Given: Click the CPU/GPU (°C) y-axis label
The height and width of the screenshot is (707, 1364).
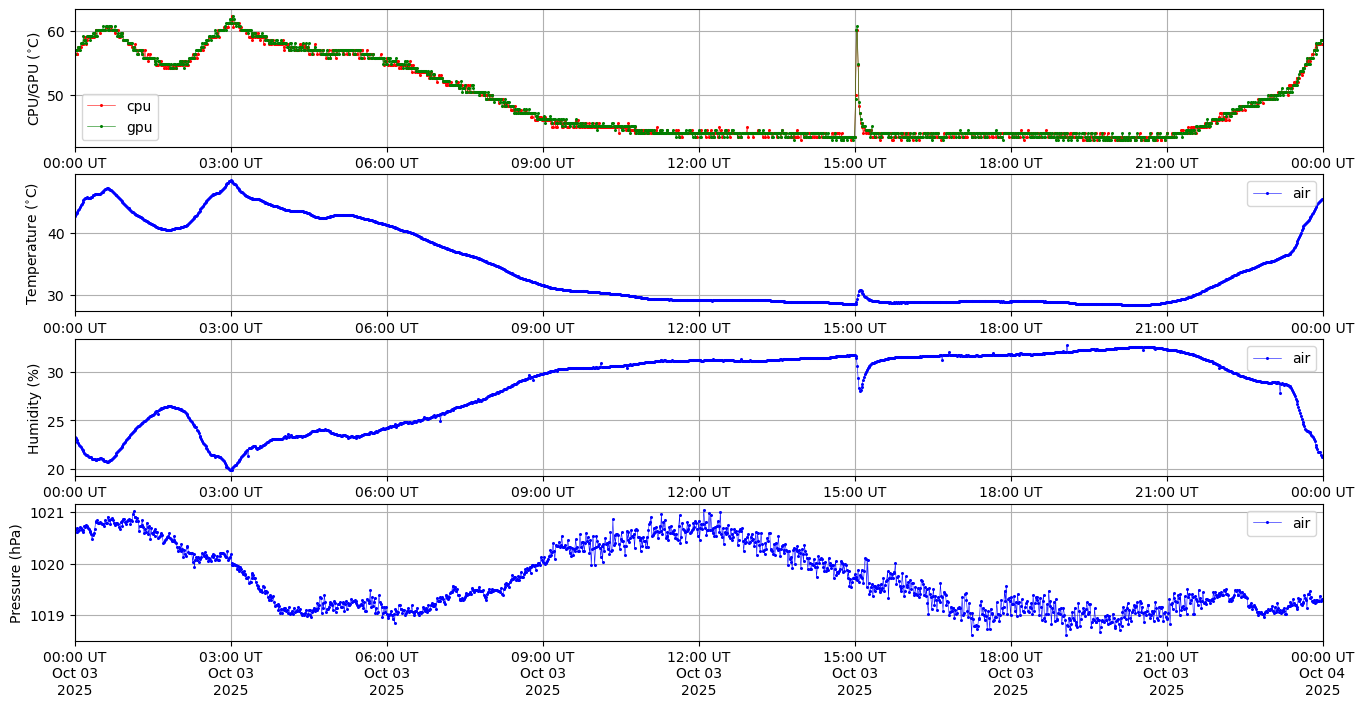Looking at the screenshot, I should (33, 78).
